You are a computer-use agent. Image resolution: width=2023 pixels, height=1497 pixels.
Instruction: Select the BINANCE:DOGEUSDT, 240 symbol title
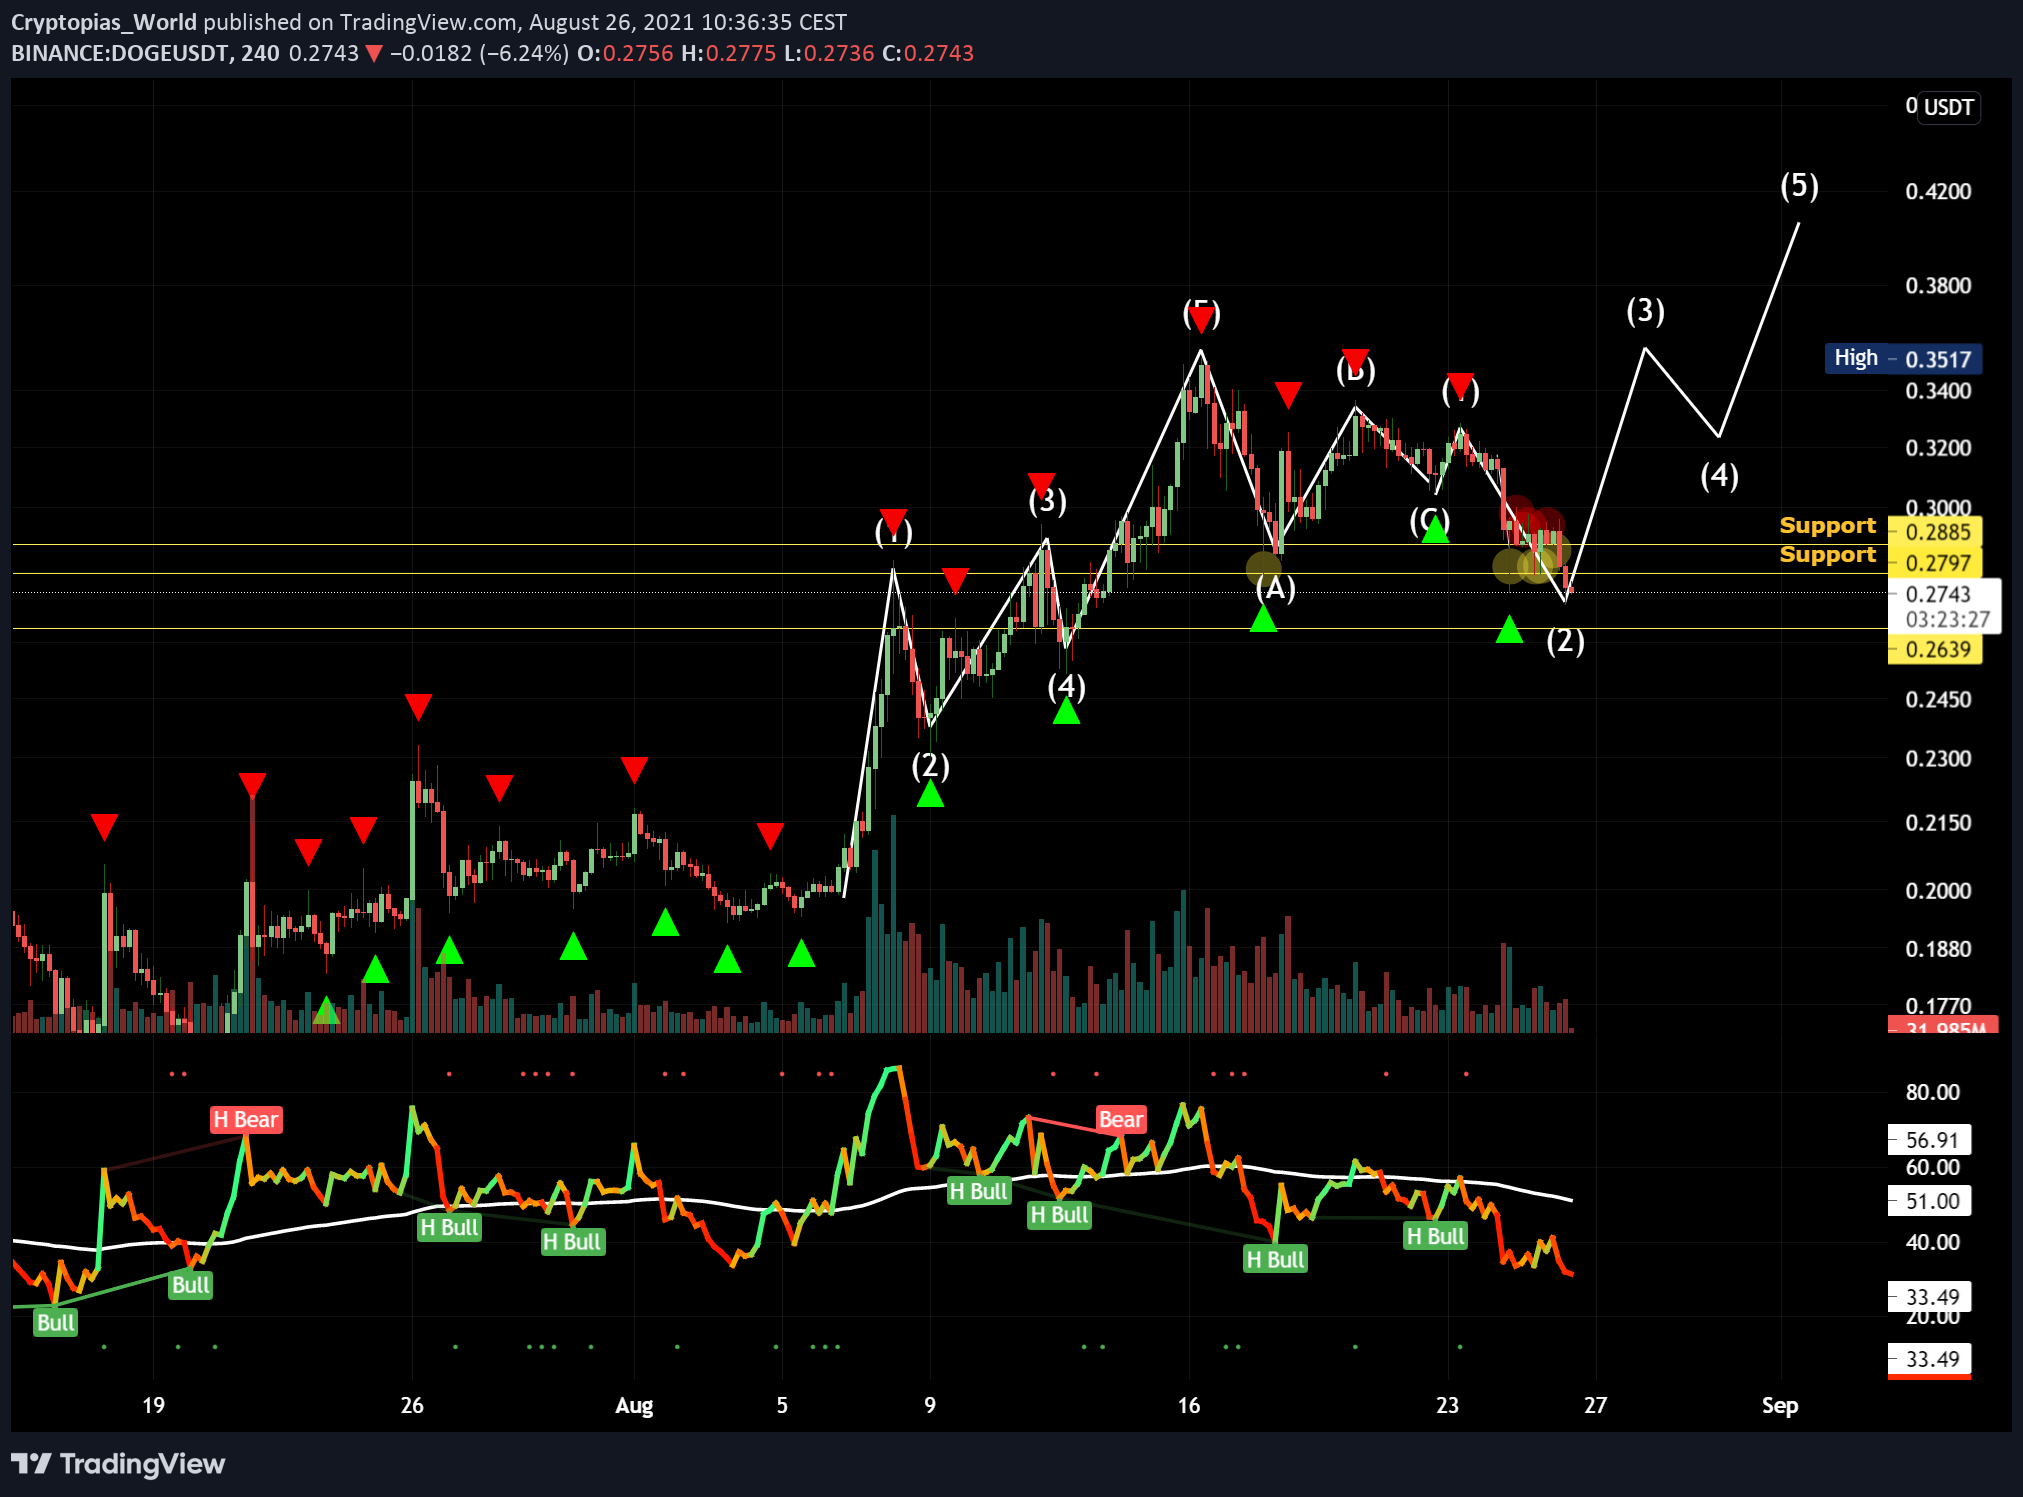coord(146,53)
